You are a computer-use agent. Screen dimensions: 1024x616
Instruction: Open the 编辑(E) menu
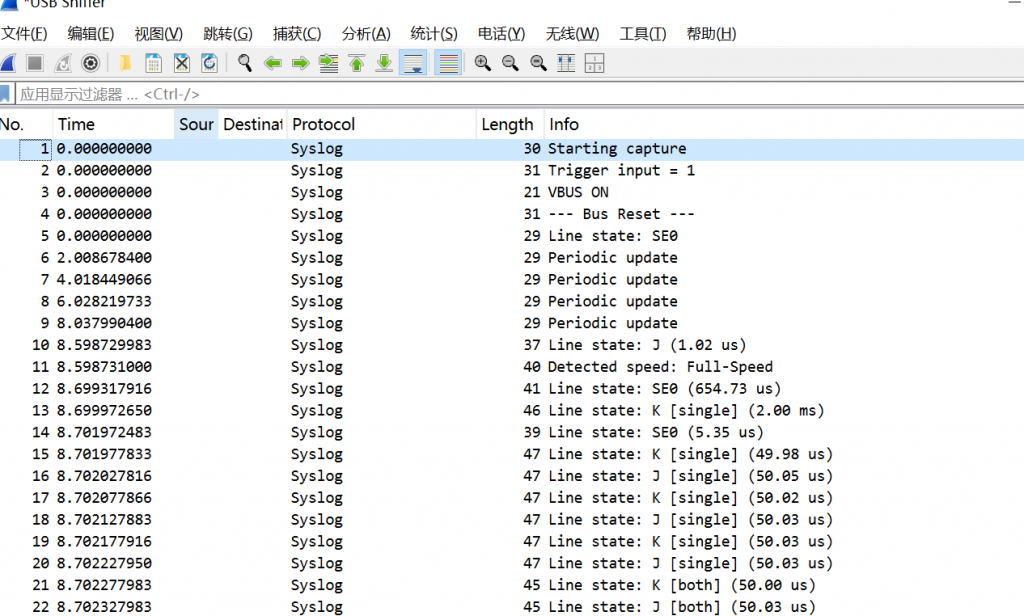(91, 34)
